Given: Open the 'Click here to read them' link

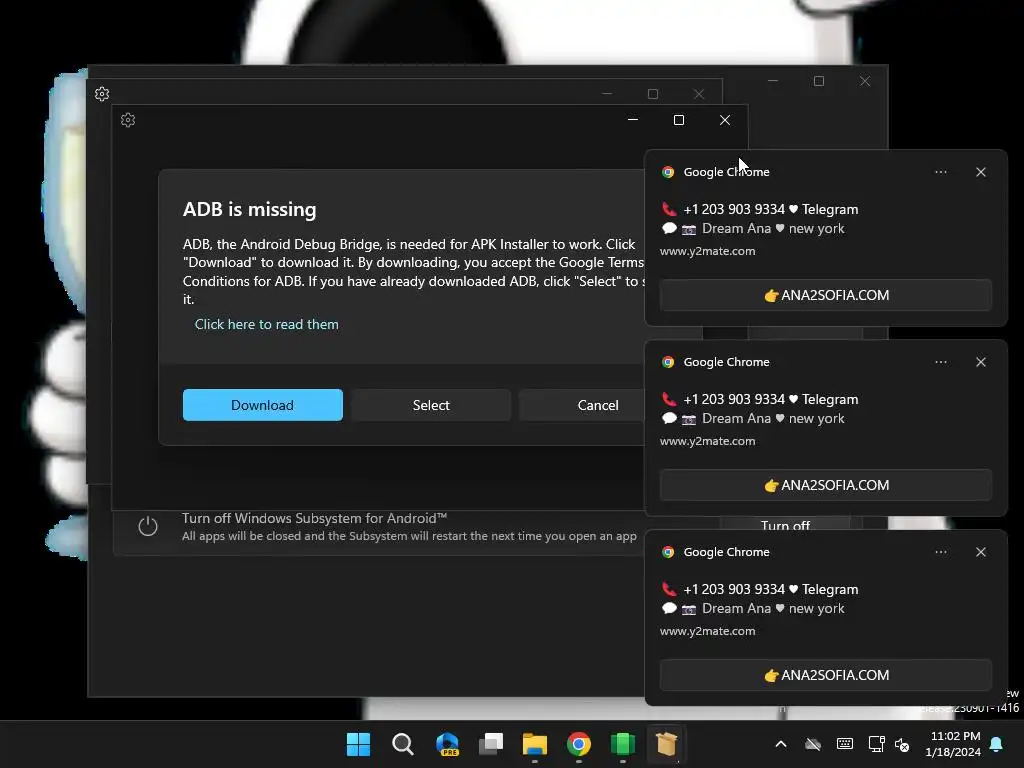Looking at the screenshot, I should (x=266, y=325).
